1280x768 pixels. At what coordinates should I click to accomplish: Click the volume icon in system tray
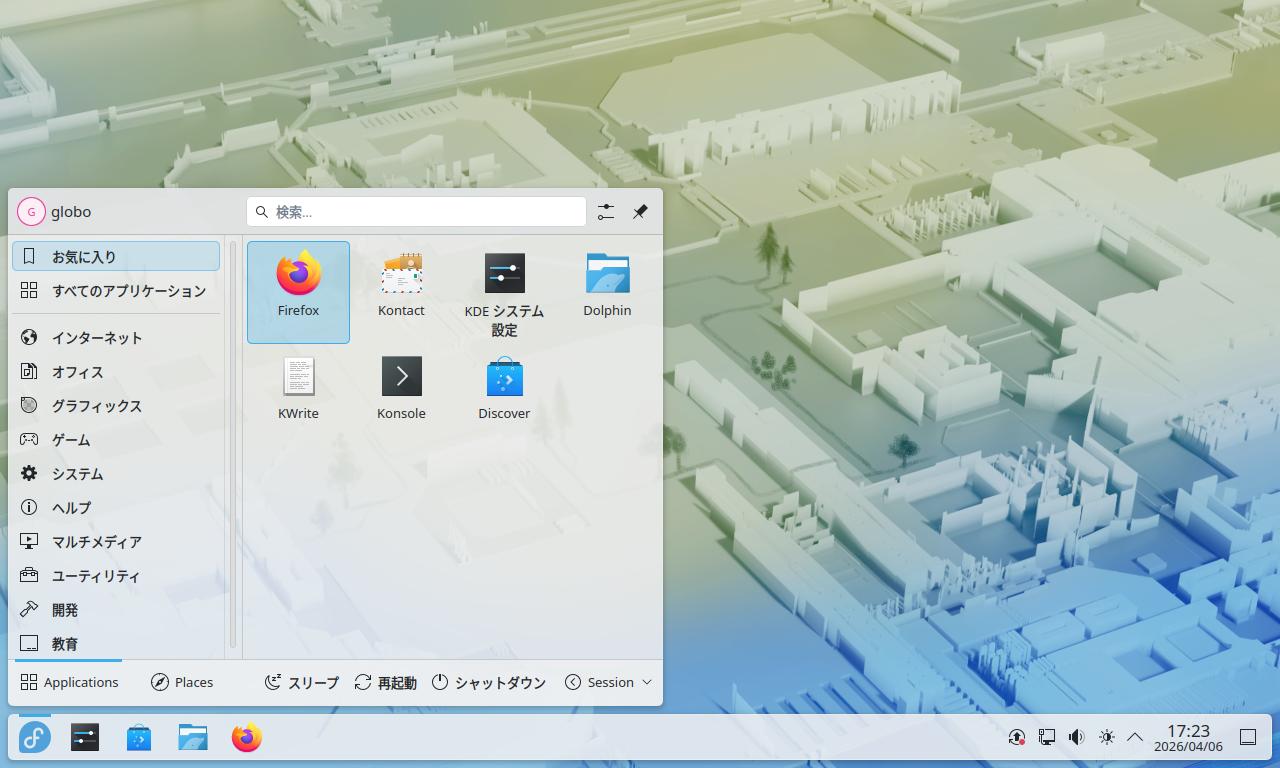[x=1076, y=738]
